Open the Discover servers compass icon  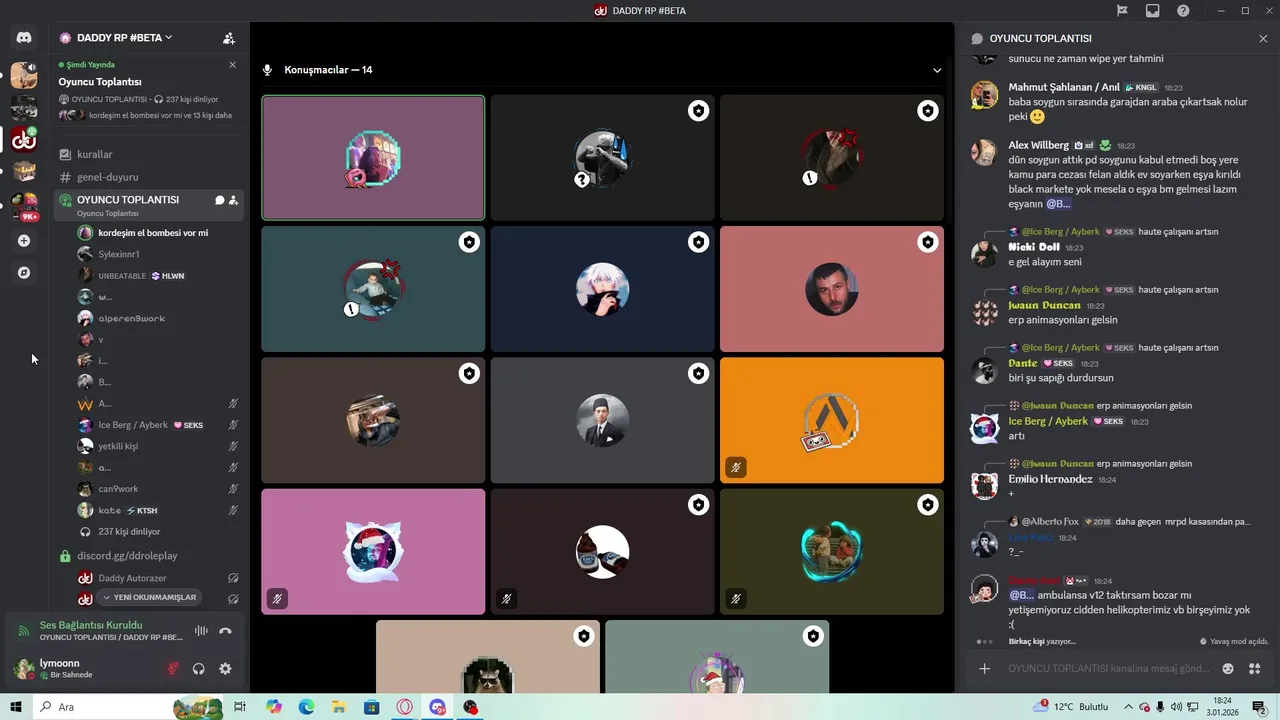(24, 273)
